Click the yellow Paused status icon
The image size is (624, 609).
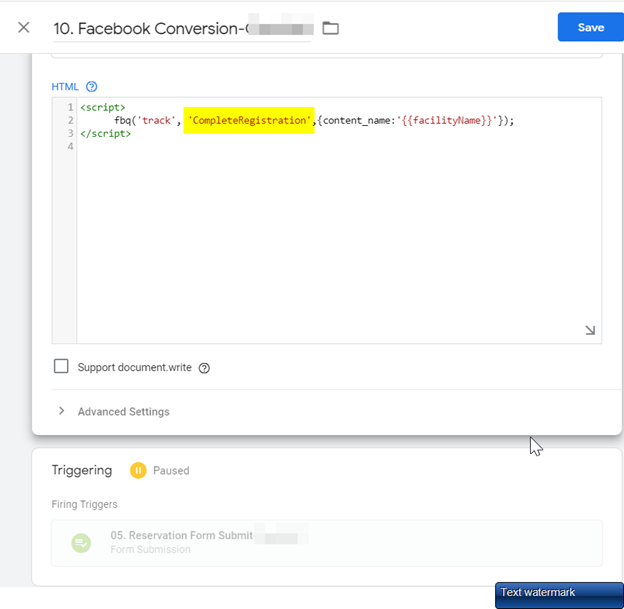coord(138,470)
